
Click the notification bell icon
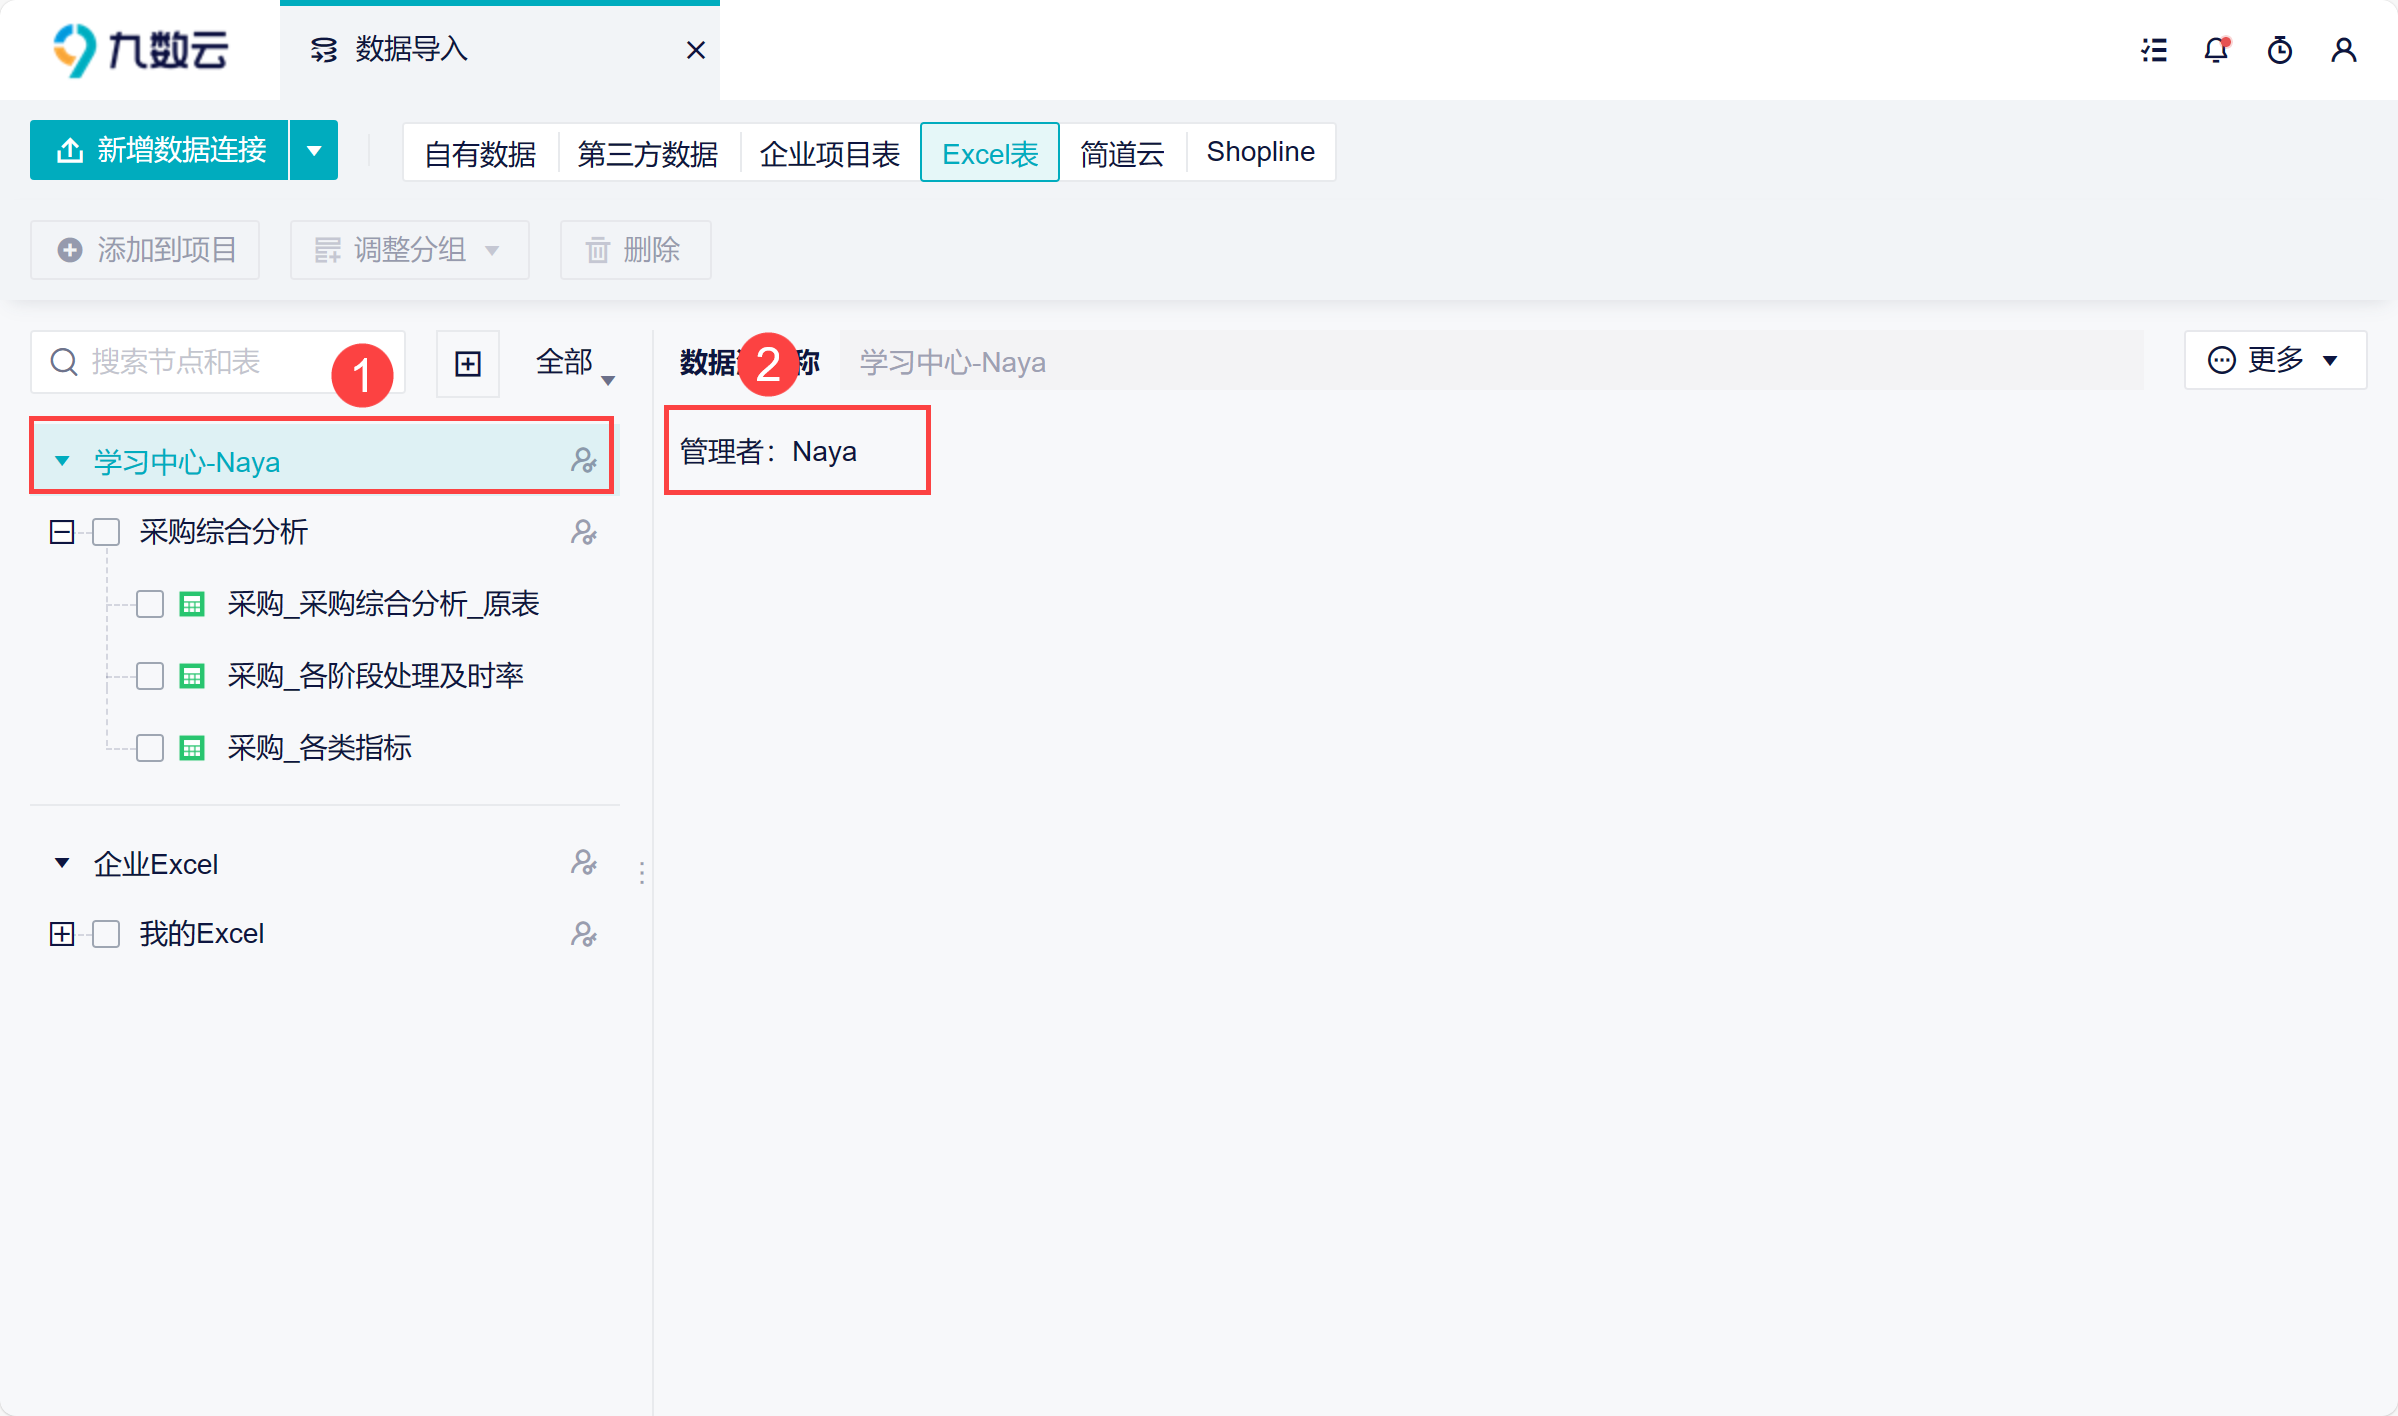[2216, 50]
